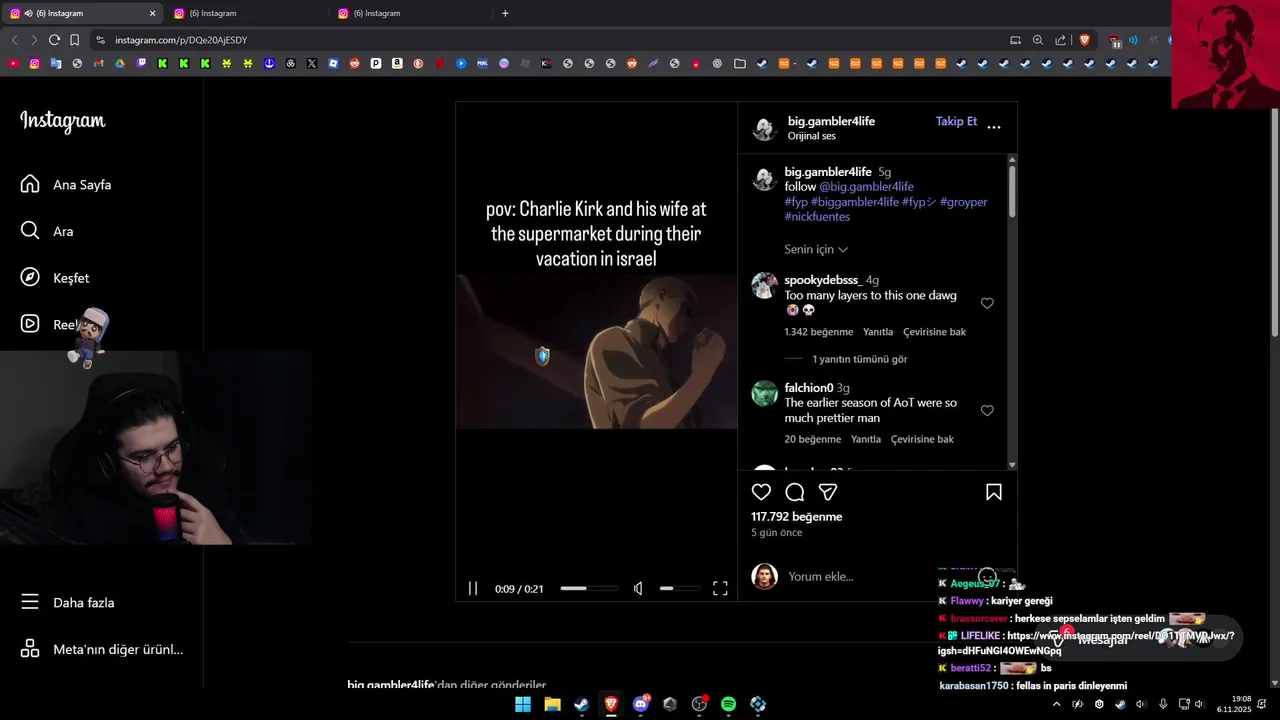Go to Ana Sayfa in Instagram sidebar
Viewport: 1280px width, 720px height.
click(66, 185)
